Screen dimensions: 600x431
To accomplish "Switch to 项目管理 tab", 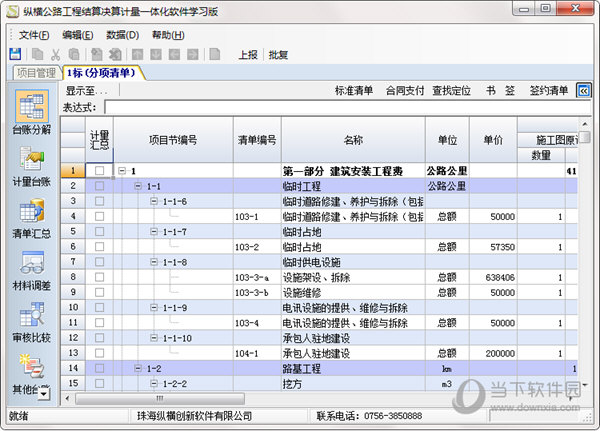I will (36, 73).
